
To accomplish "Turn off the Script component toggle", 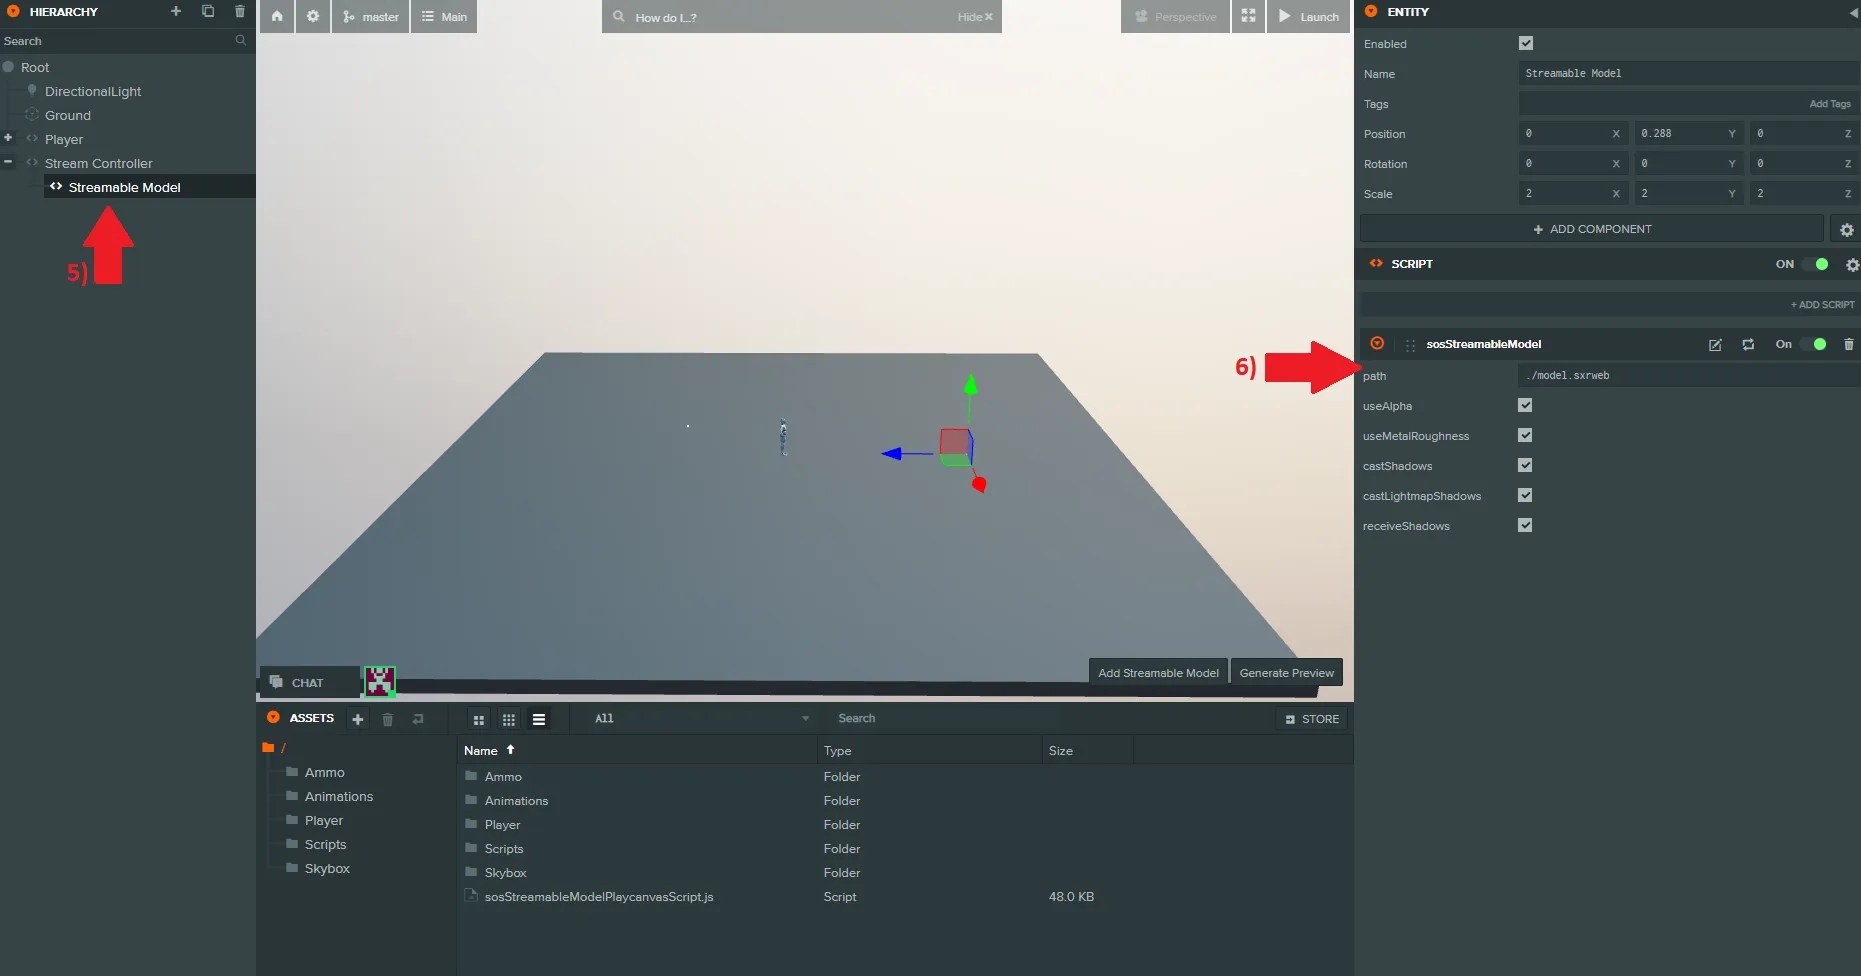I will click(1816, 265).
